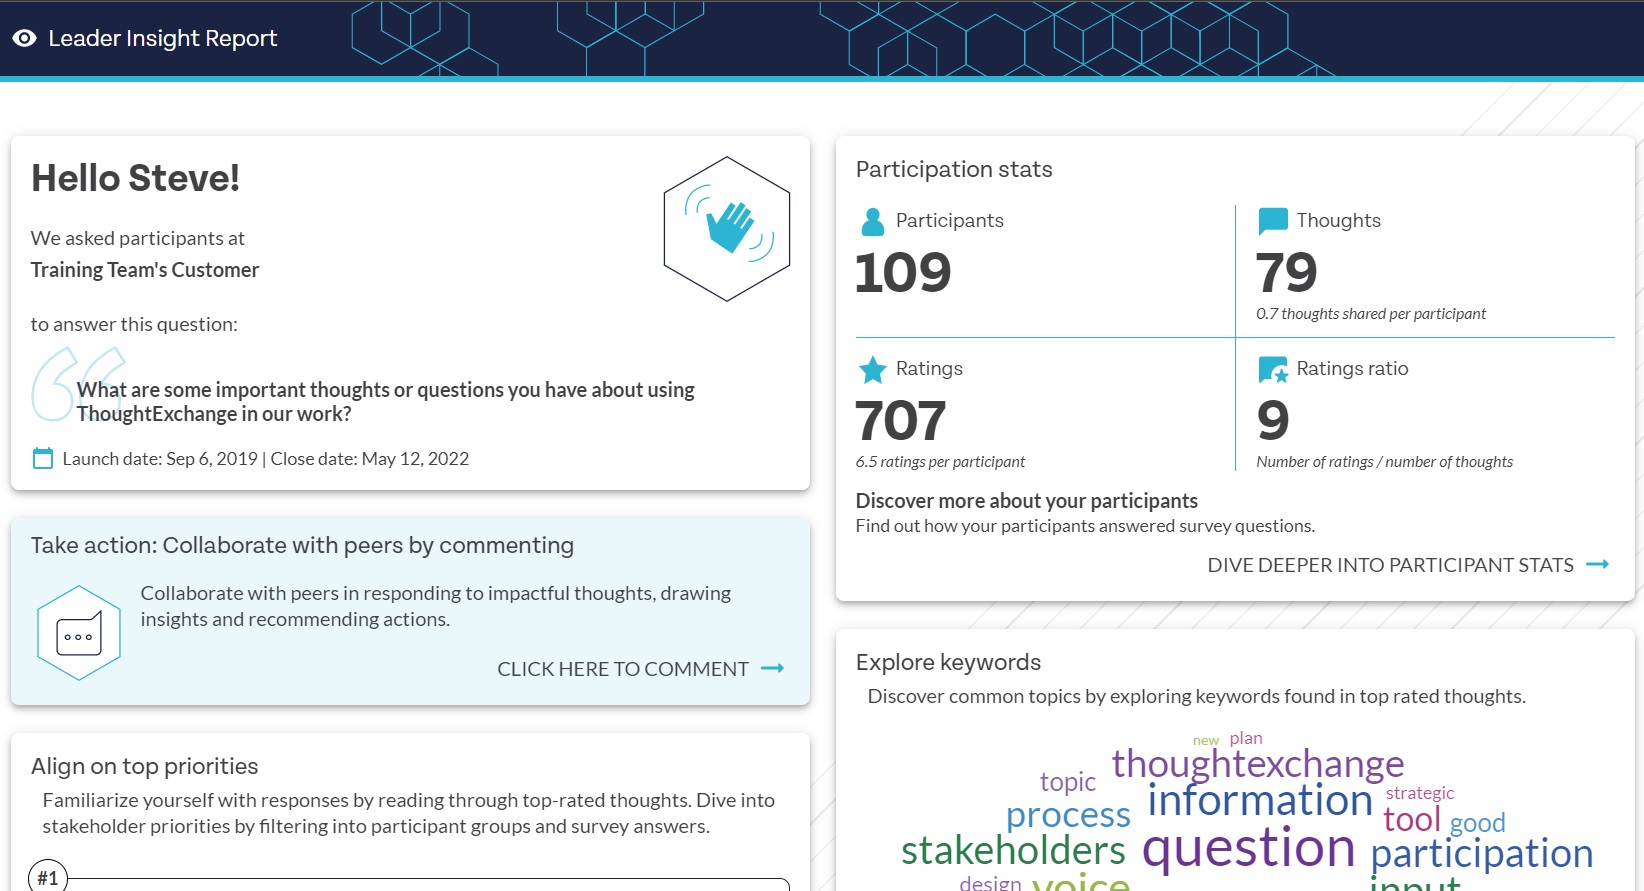Click the Ratings star icon
The height and width of the screenshot is (891, 1644).
pos(873,370)
